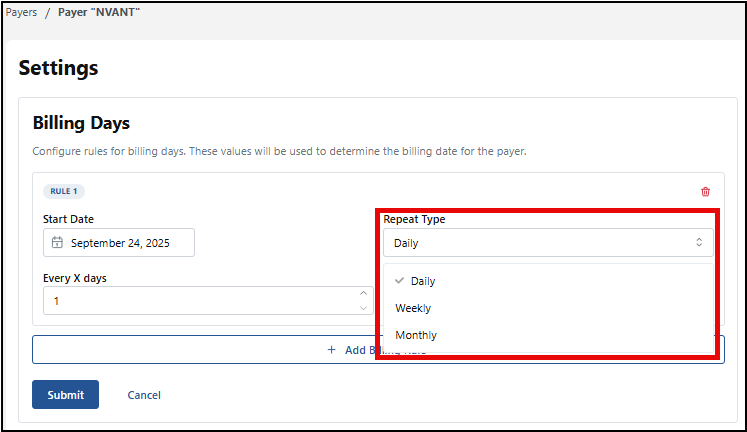
Task: Choose Weekly from the repeat type list
Action: [413, 308]
